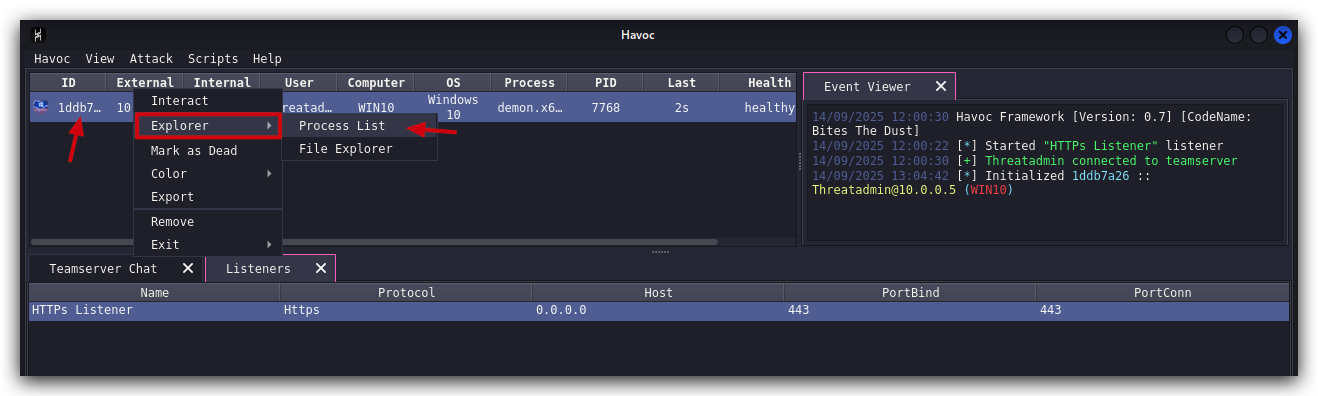
Task: Sort sessions by OS column header
Action: click(452, 83)
